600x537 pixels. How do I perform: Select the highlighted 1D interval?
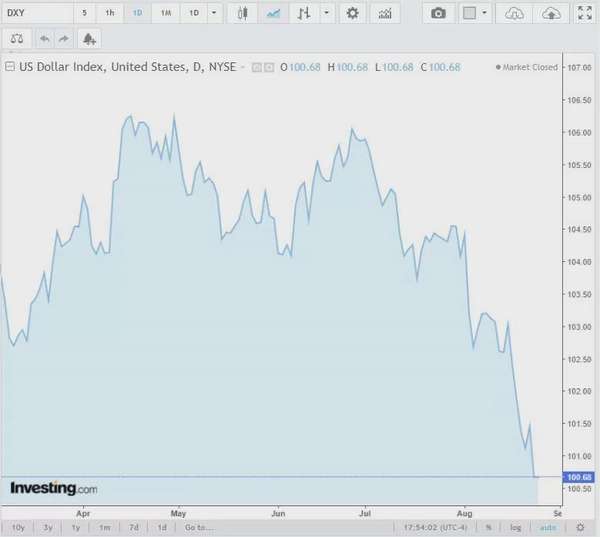point(137,13)
